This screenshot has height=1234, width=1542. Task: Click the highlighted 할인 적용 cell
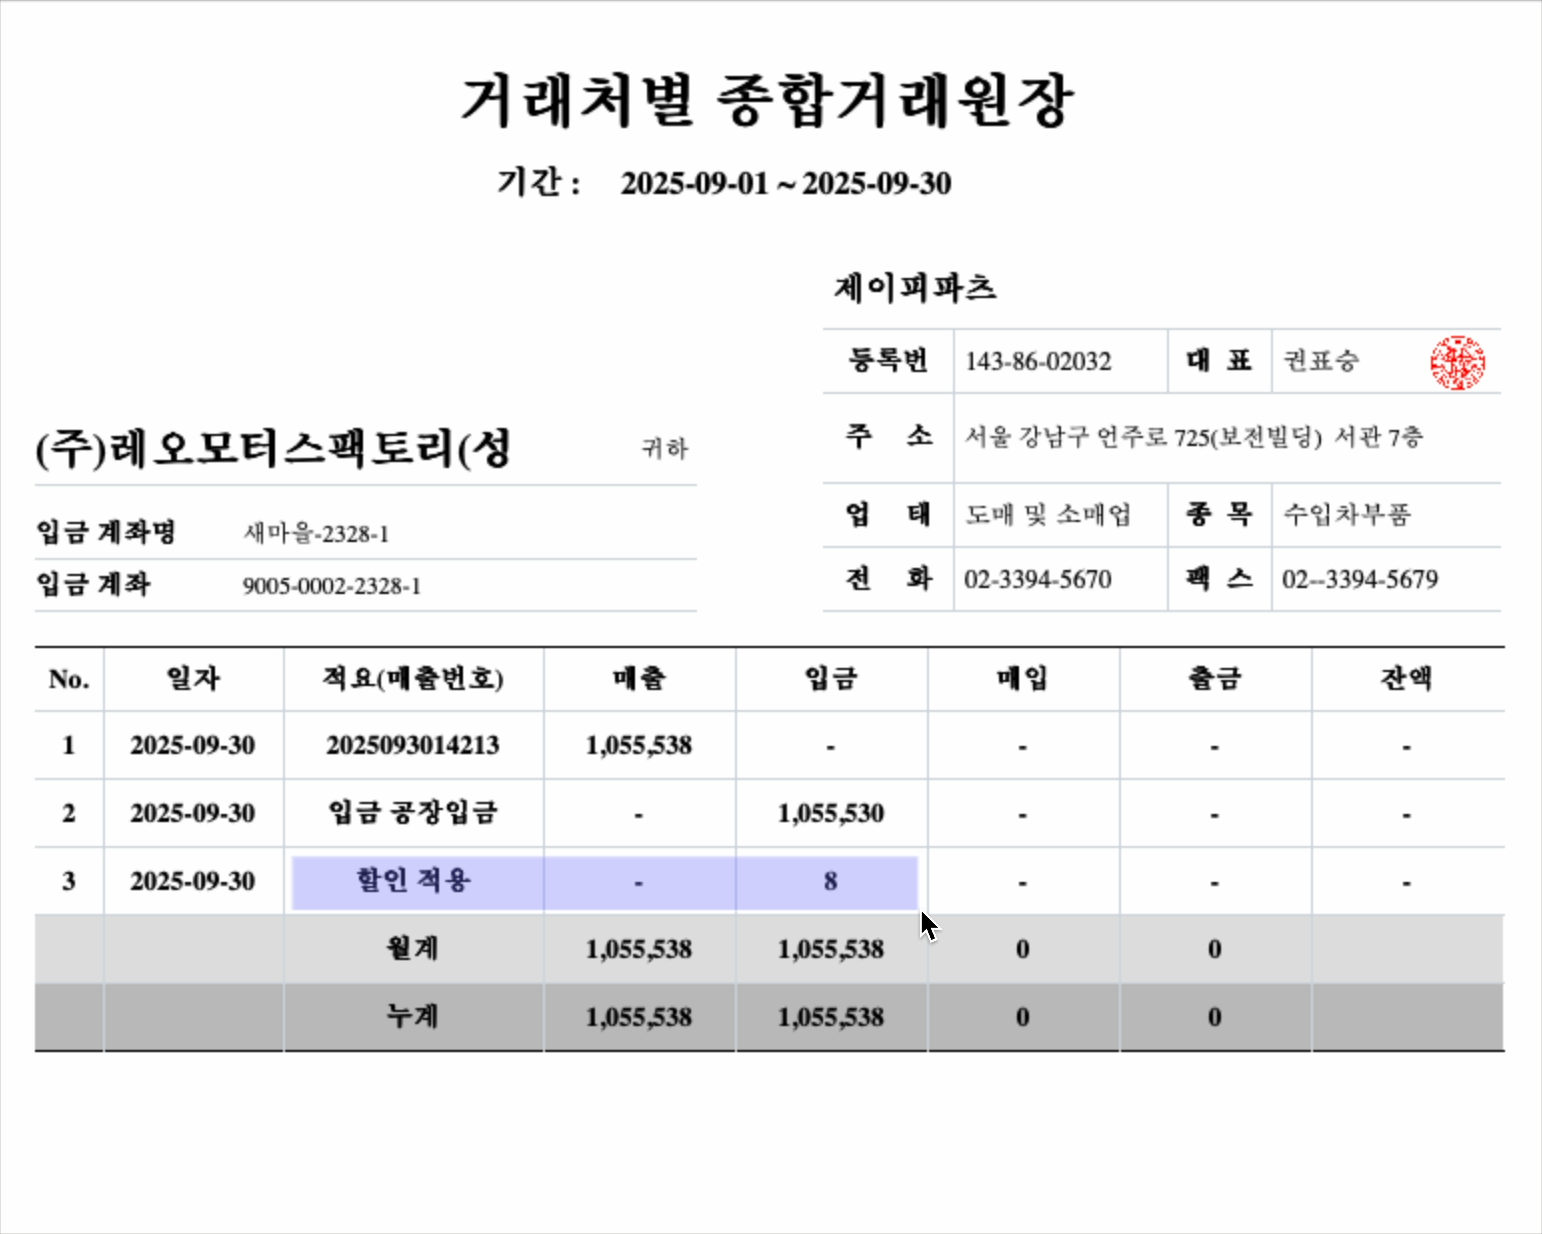tap(413, 881)
